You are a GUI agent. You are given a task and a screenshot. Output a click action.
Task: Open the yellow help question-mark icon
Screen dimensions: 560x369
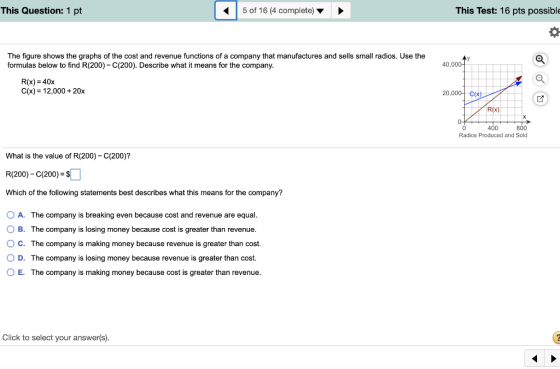coord(556,337)
